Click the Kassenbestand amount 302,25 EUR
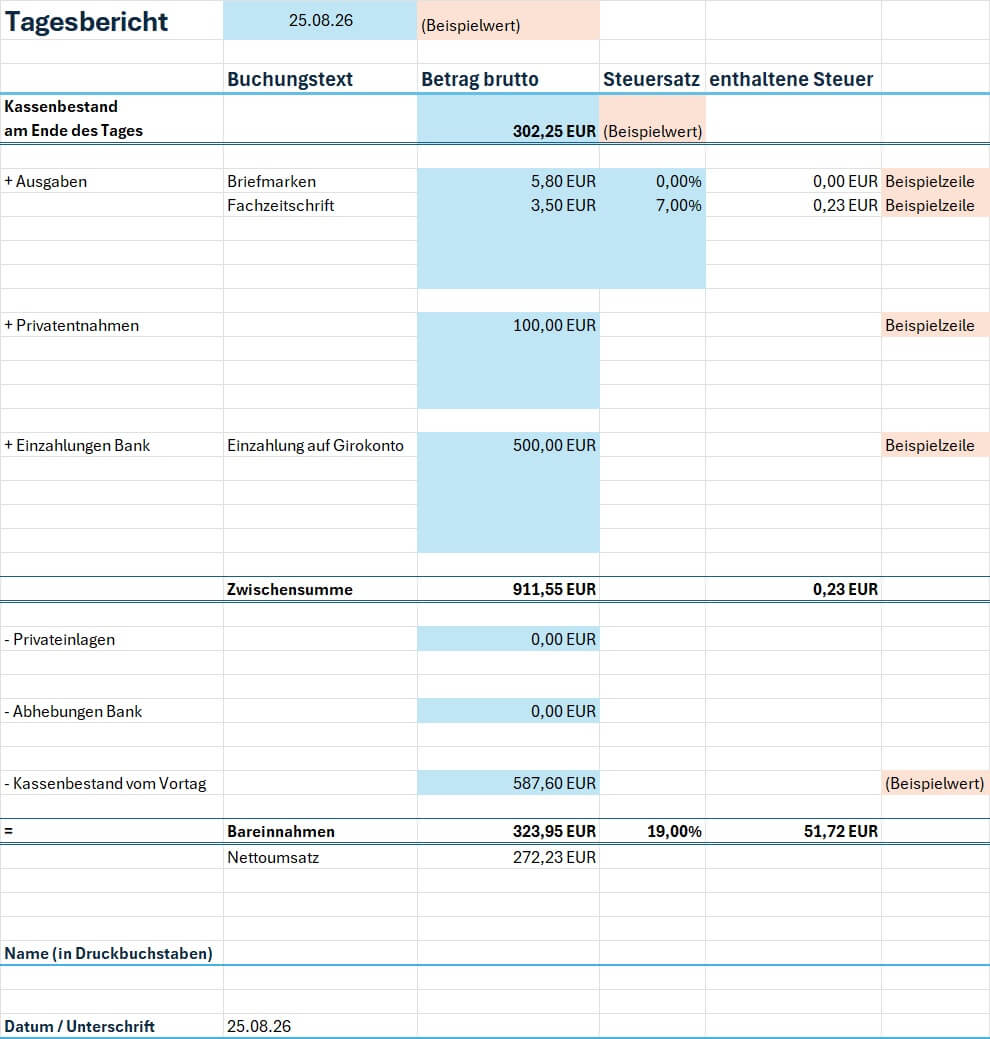Viewport: 990px width, 1039px height. click(x=508, y=119)
